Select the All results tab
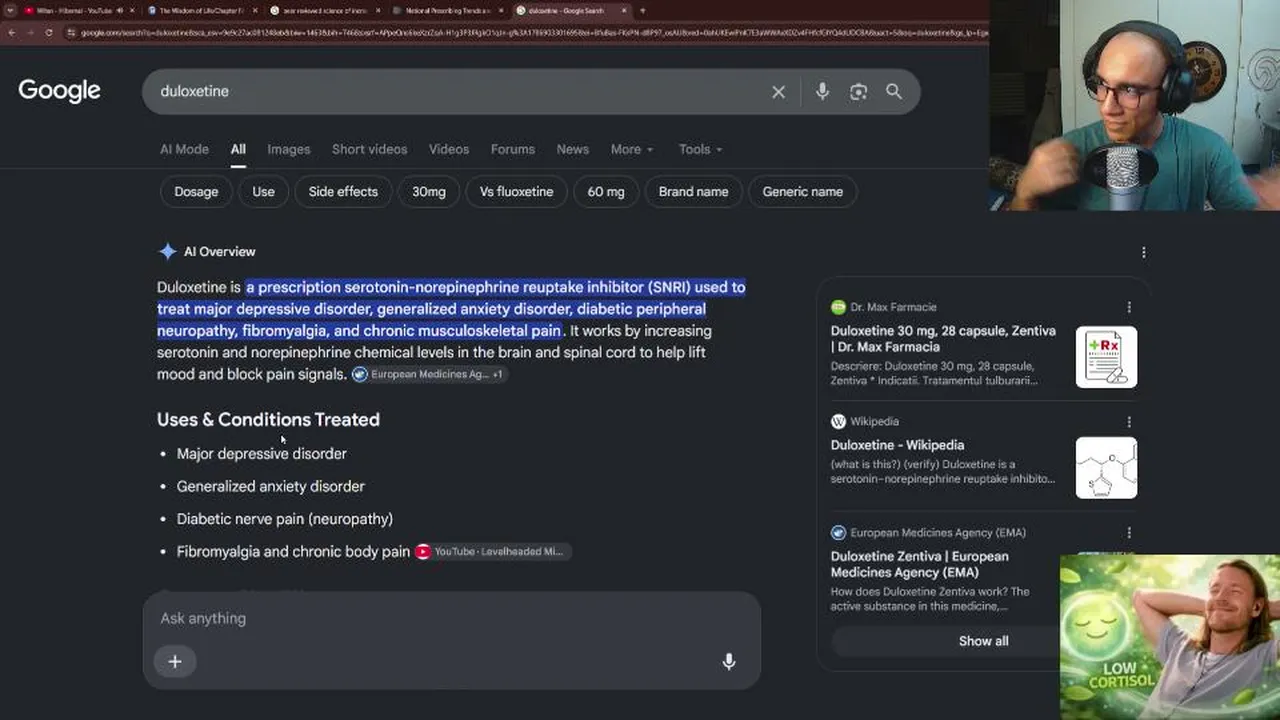Screen dimensions: 1280x720 pos(238,149)
